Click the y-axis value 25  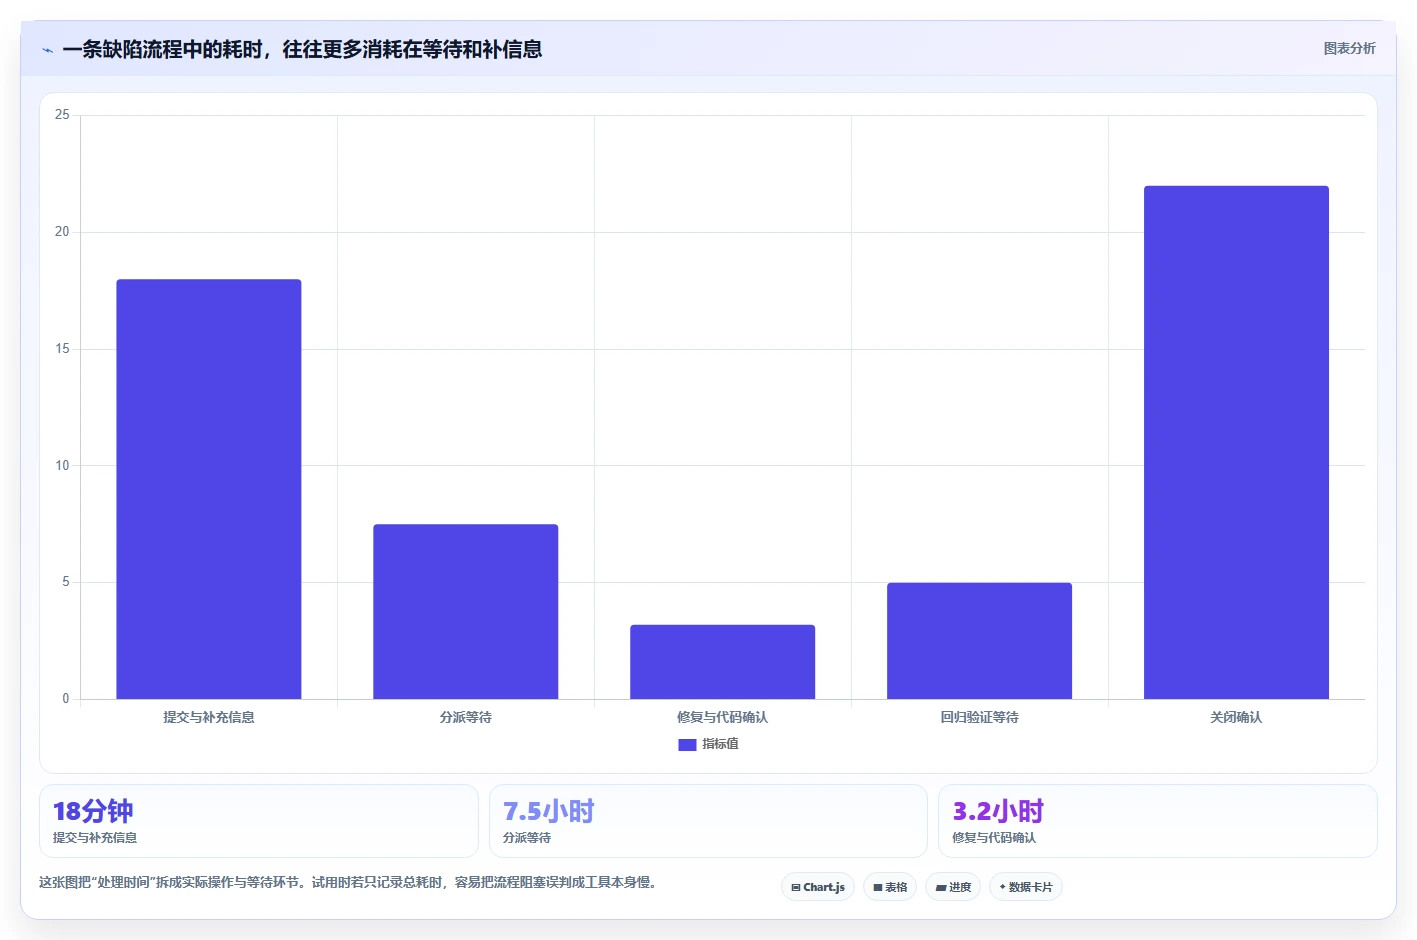[62, 115]
